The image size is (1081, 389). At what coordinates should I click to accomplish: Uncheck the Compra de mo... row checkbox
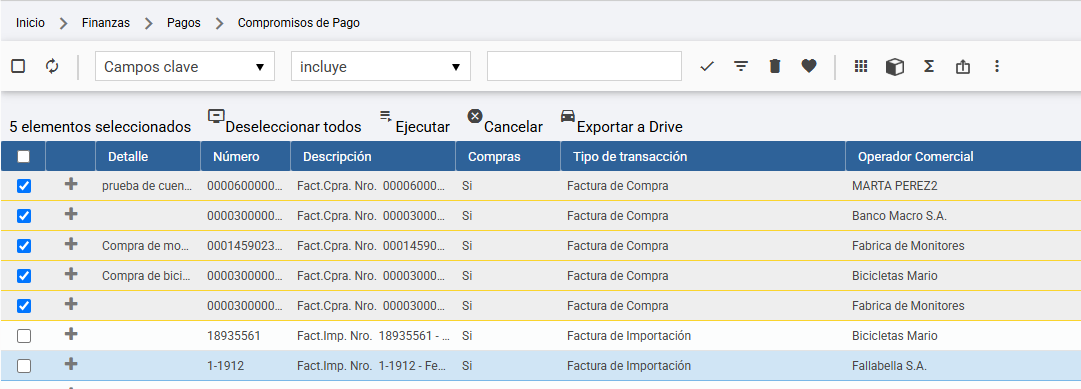23,246
